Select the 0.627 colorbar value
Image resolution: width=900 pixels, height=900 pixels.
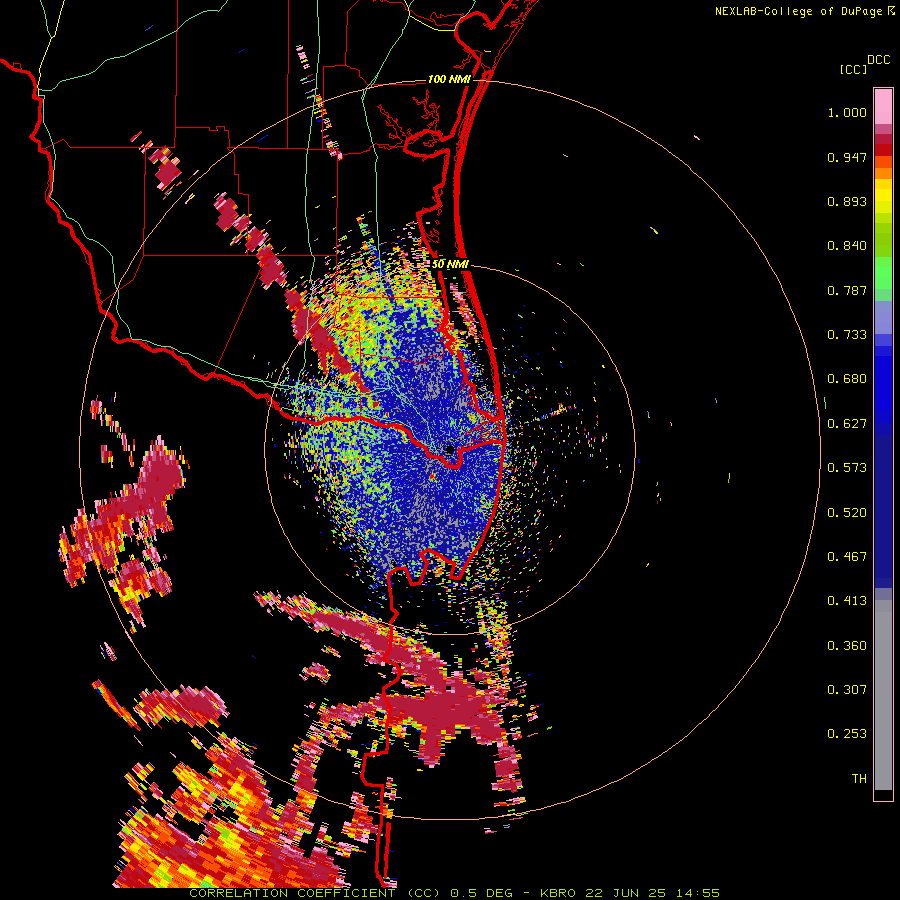[847, 424]
